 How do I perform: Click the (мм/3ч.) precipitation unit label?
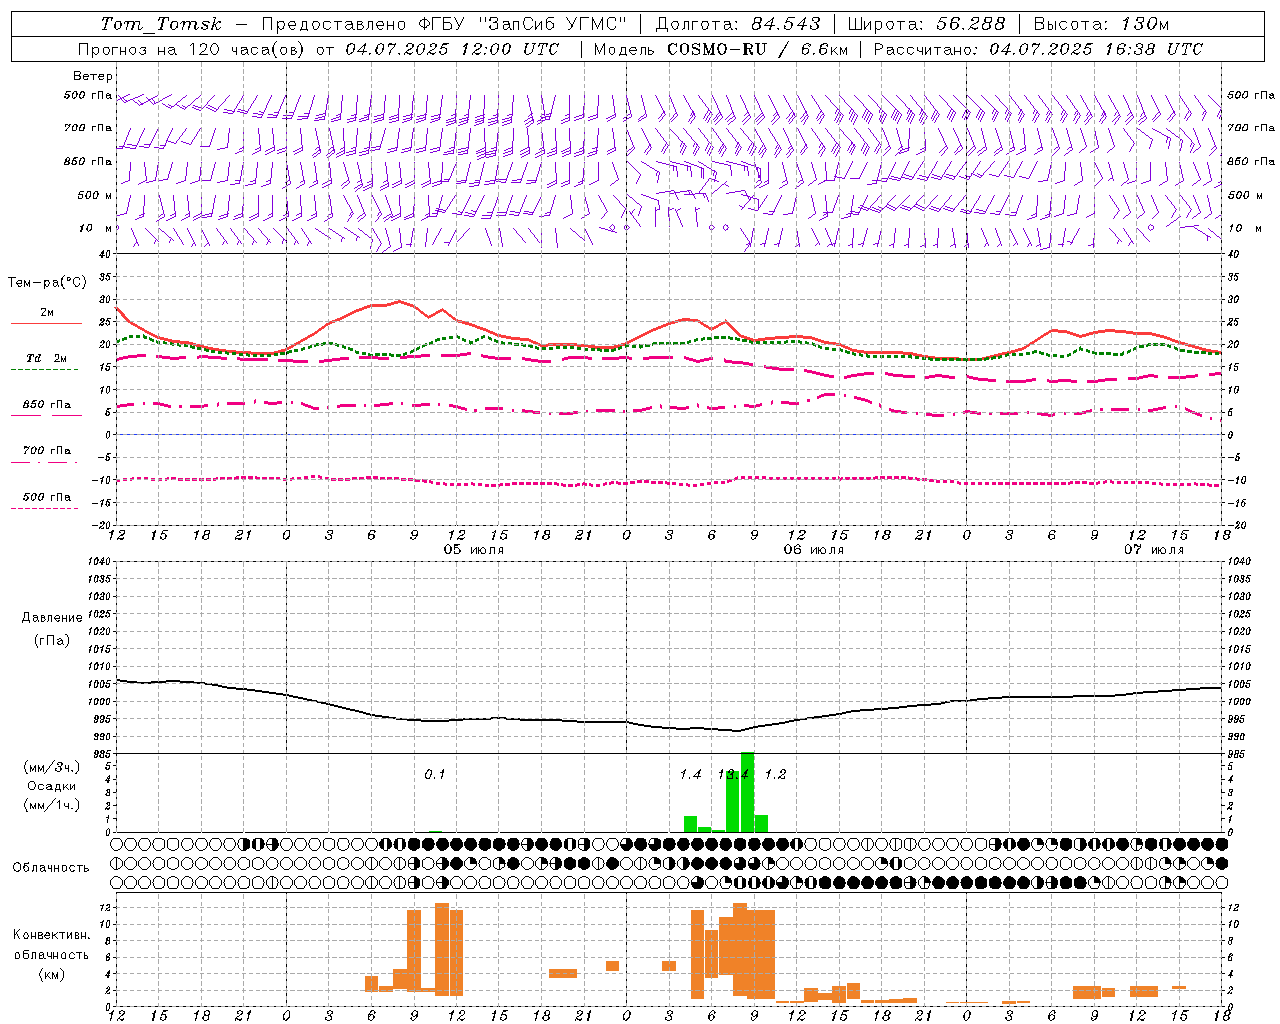tap(51, 767)
